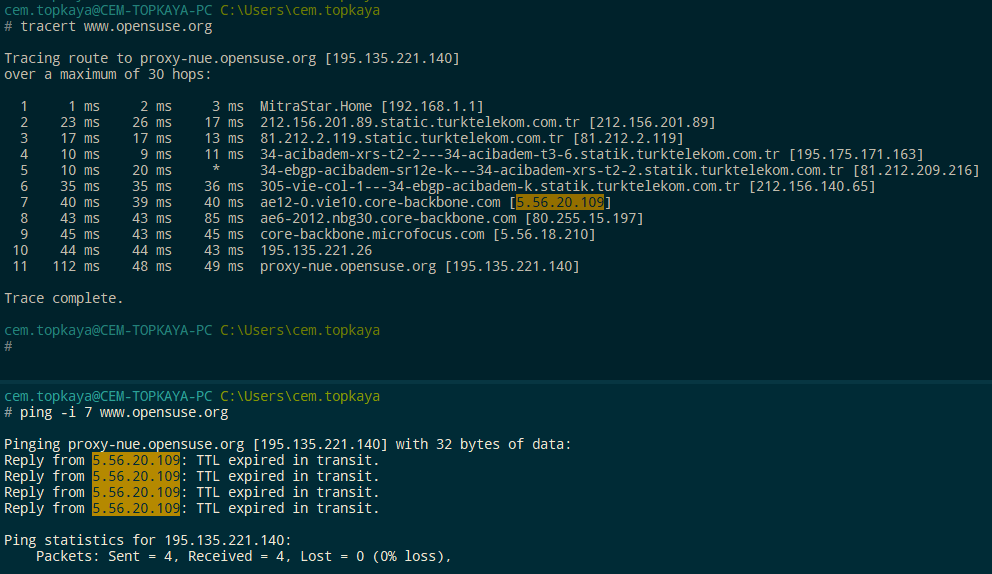Click the asterisk timeout in hop 5
992x574 pixels.
pyautogui.click(x=216, y=169)
